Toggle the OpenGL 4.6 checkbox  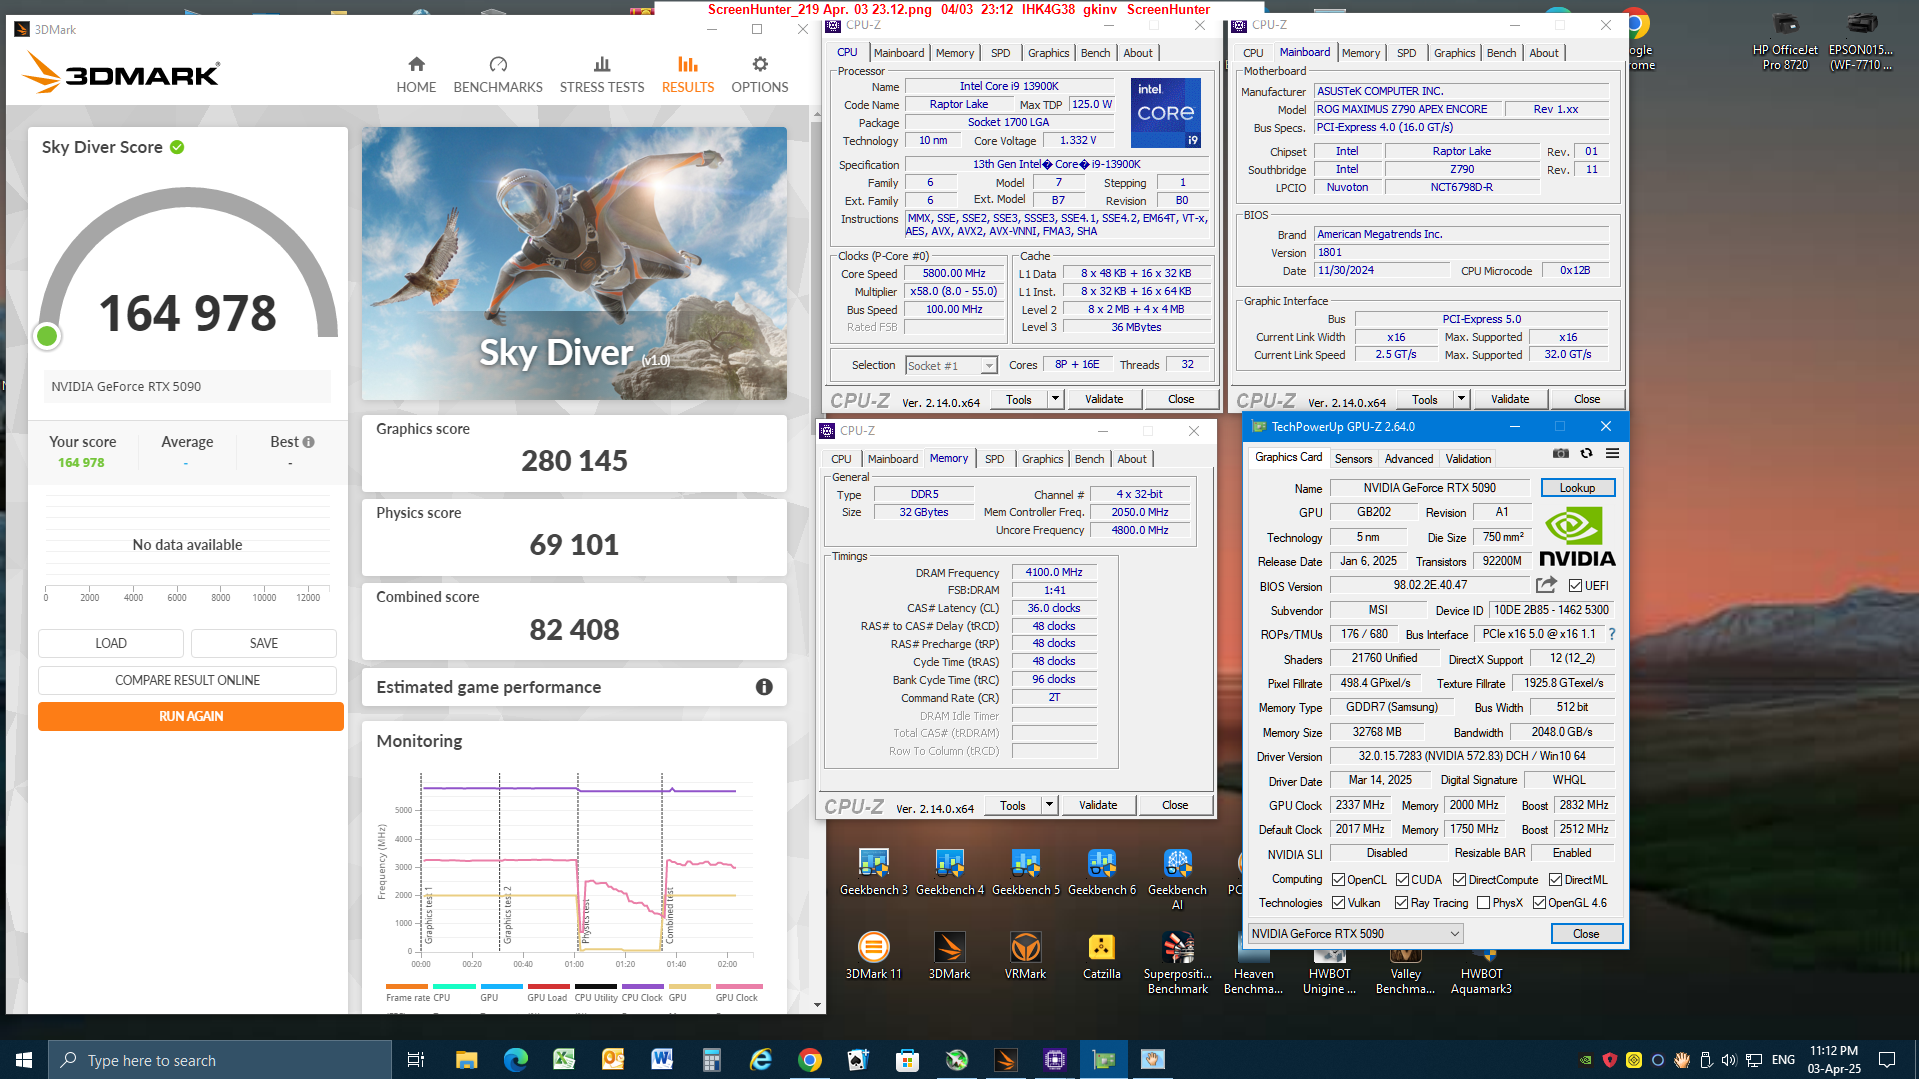pyautogui.click(x=1539, y=903)
